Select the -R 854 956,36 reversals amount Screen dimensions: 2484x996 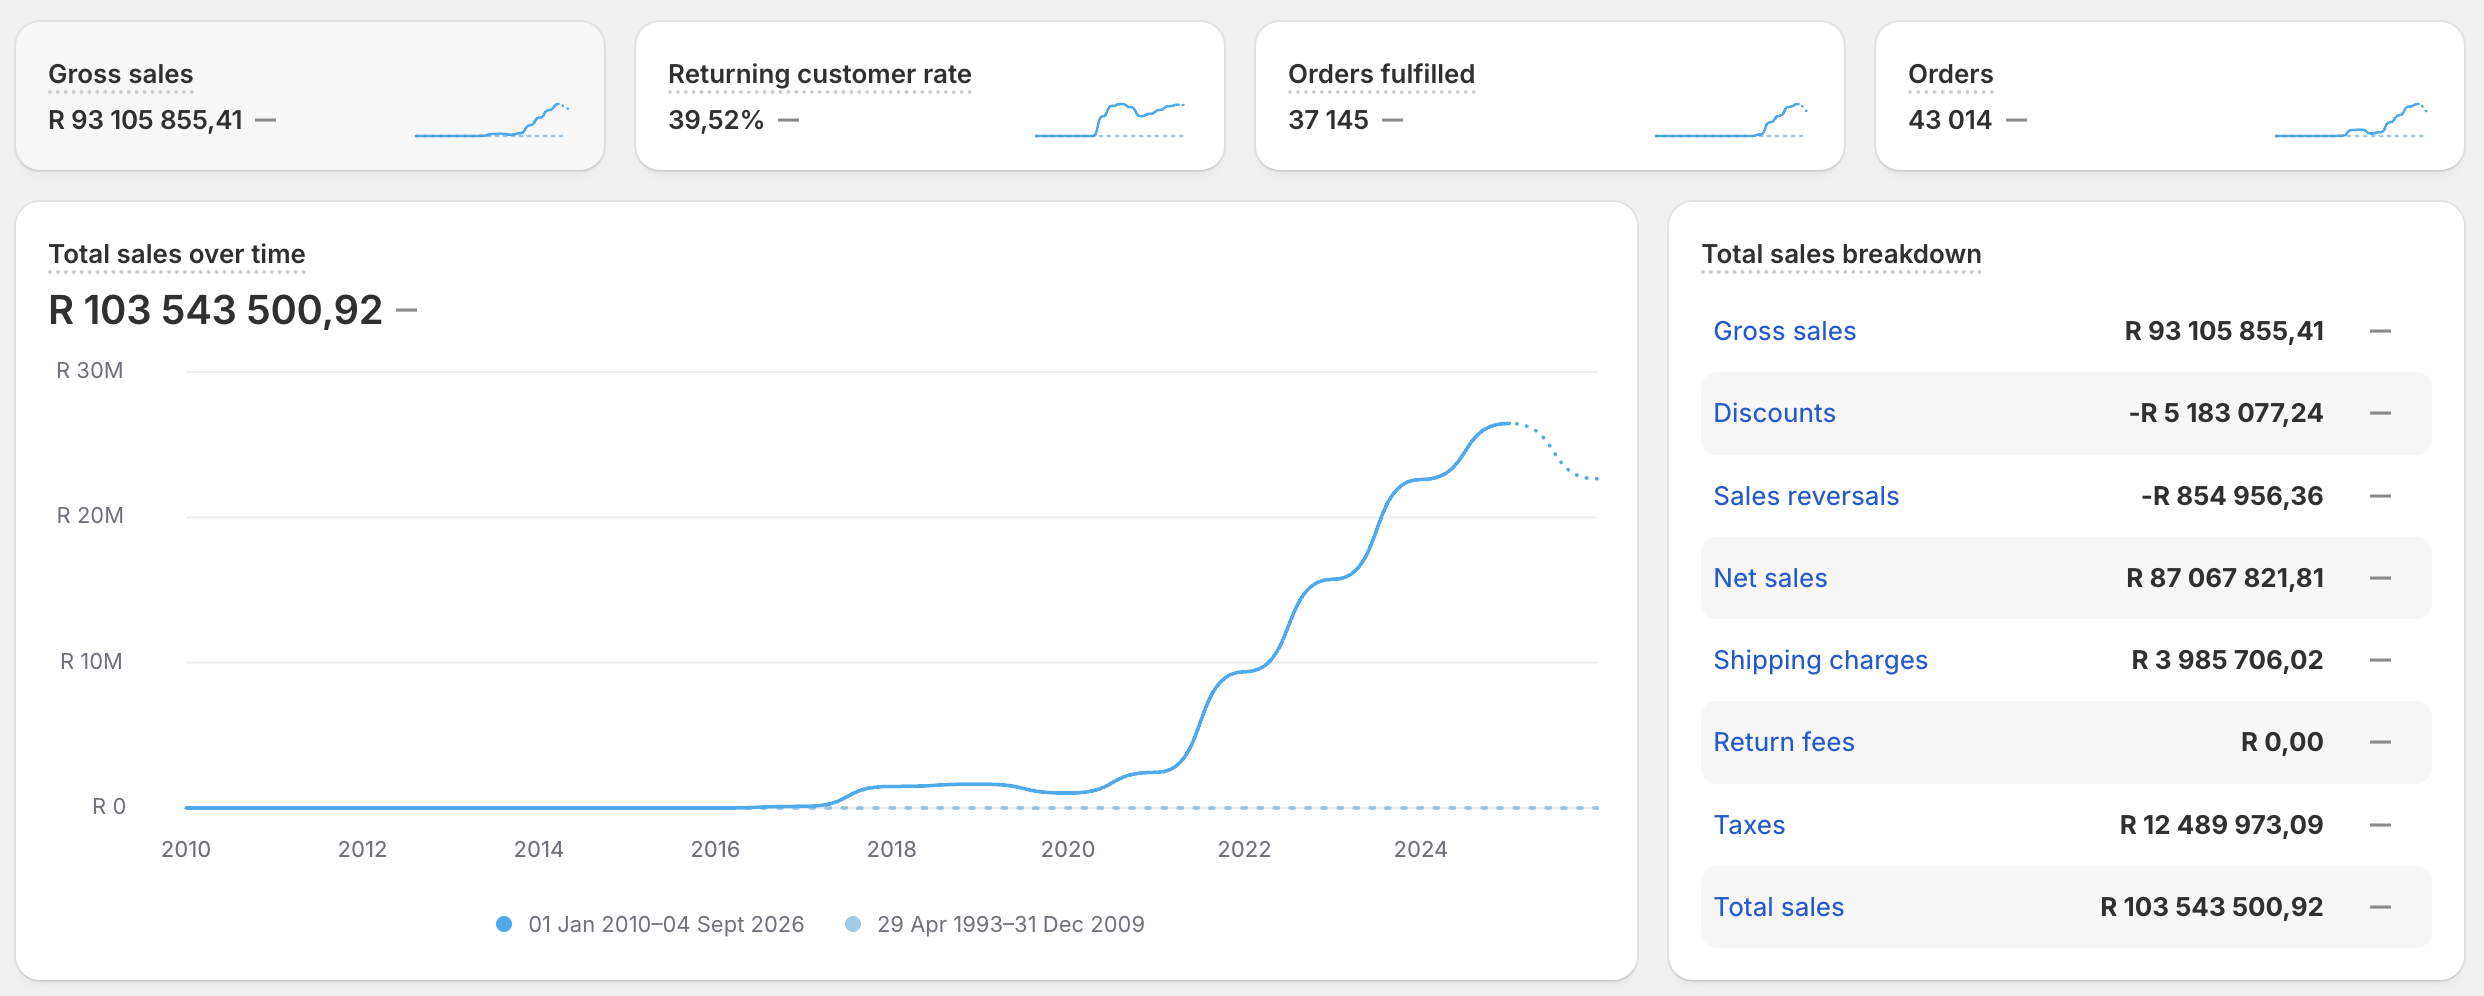point(2232,496)
